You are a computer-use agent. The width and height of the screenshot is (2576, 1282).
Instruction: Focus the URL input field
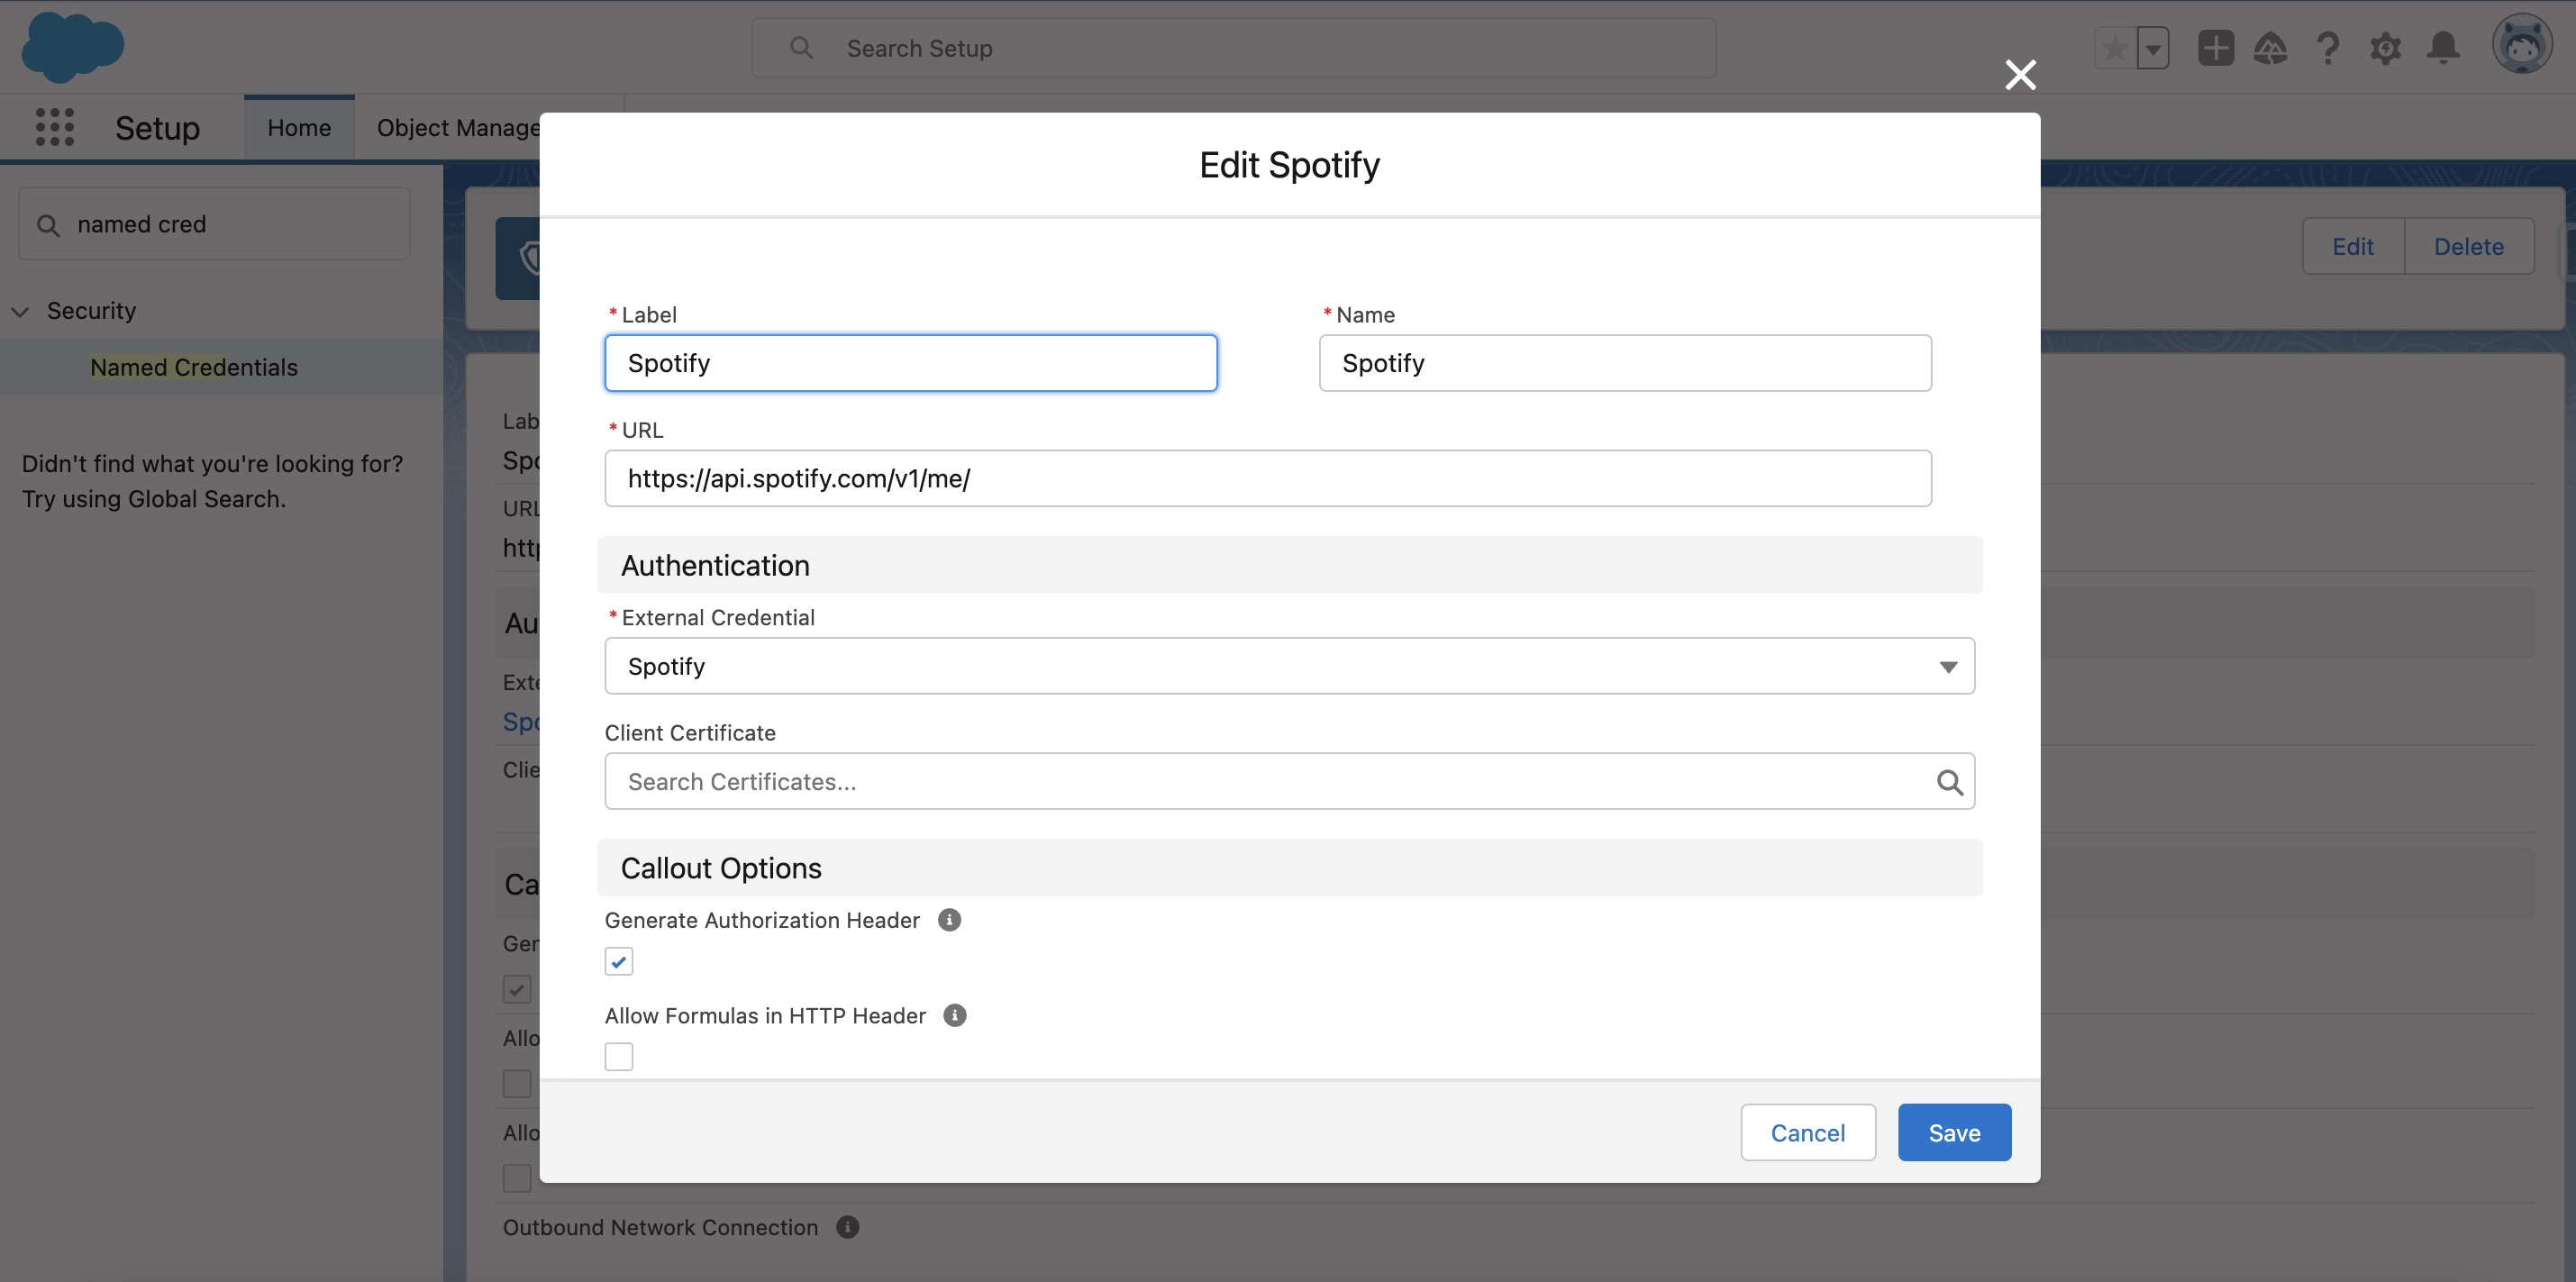tap(1268, 478)
